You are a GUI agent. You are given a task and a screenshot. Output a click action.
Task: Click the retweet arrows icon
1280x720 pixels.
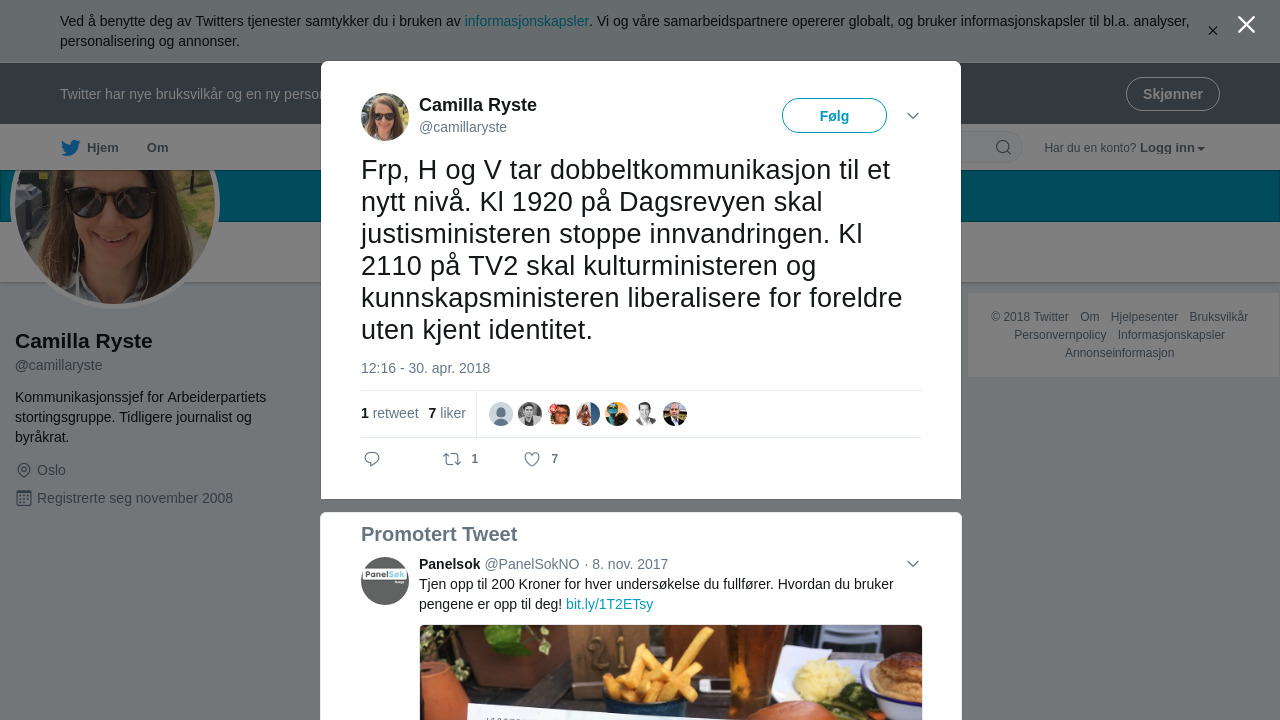point(452,459)
